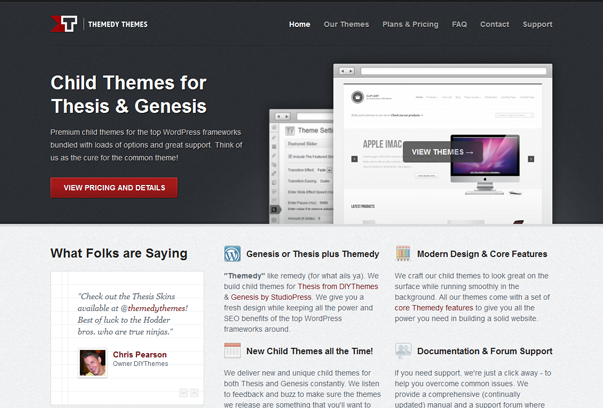Open the Home menu item
Screen dimensions: 603x408
300,24
